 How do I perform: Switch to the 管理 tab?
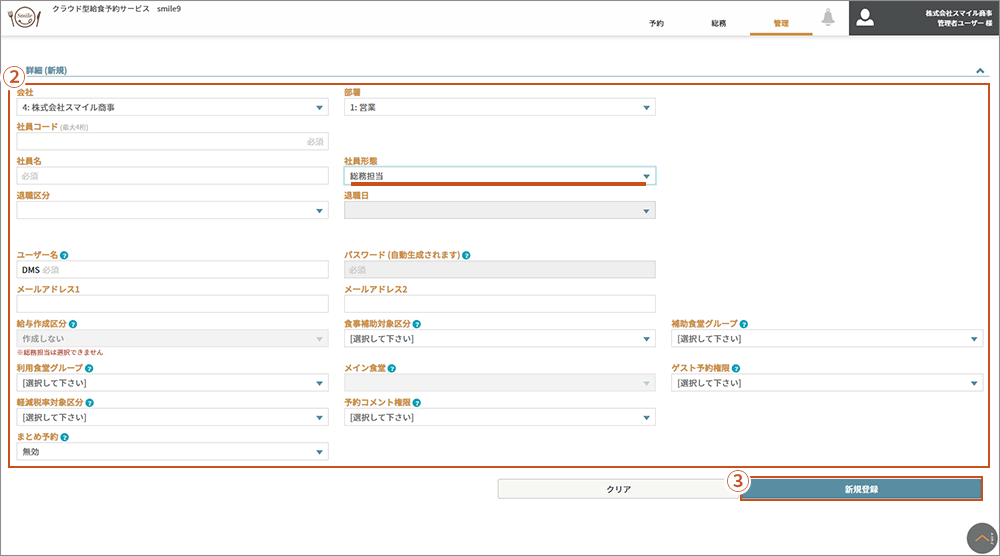tap(781, 23)
